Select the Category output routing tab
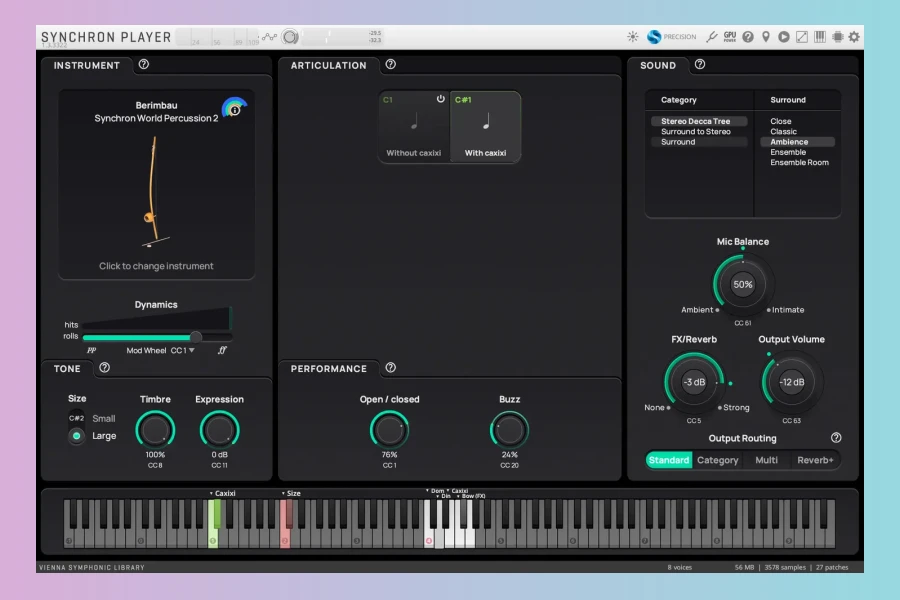Screen dimensions: 900x600 pyautogui.click(x=717, y=460)
